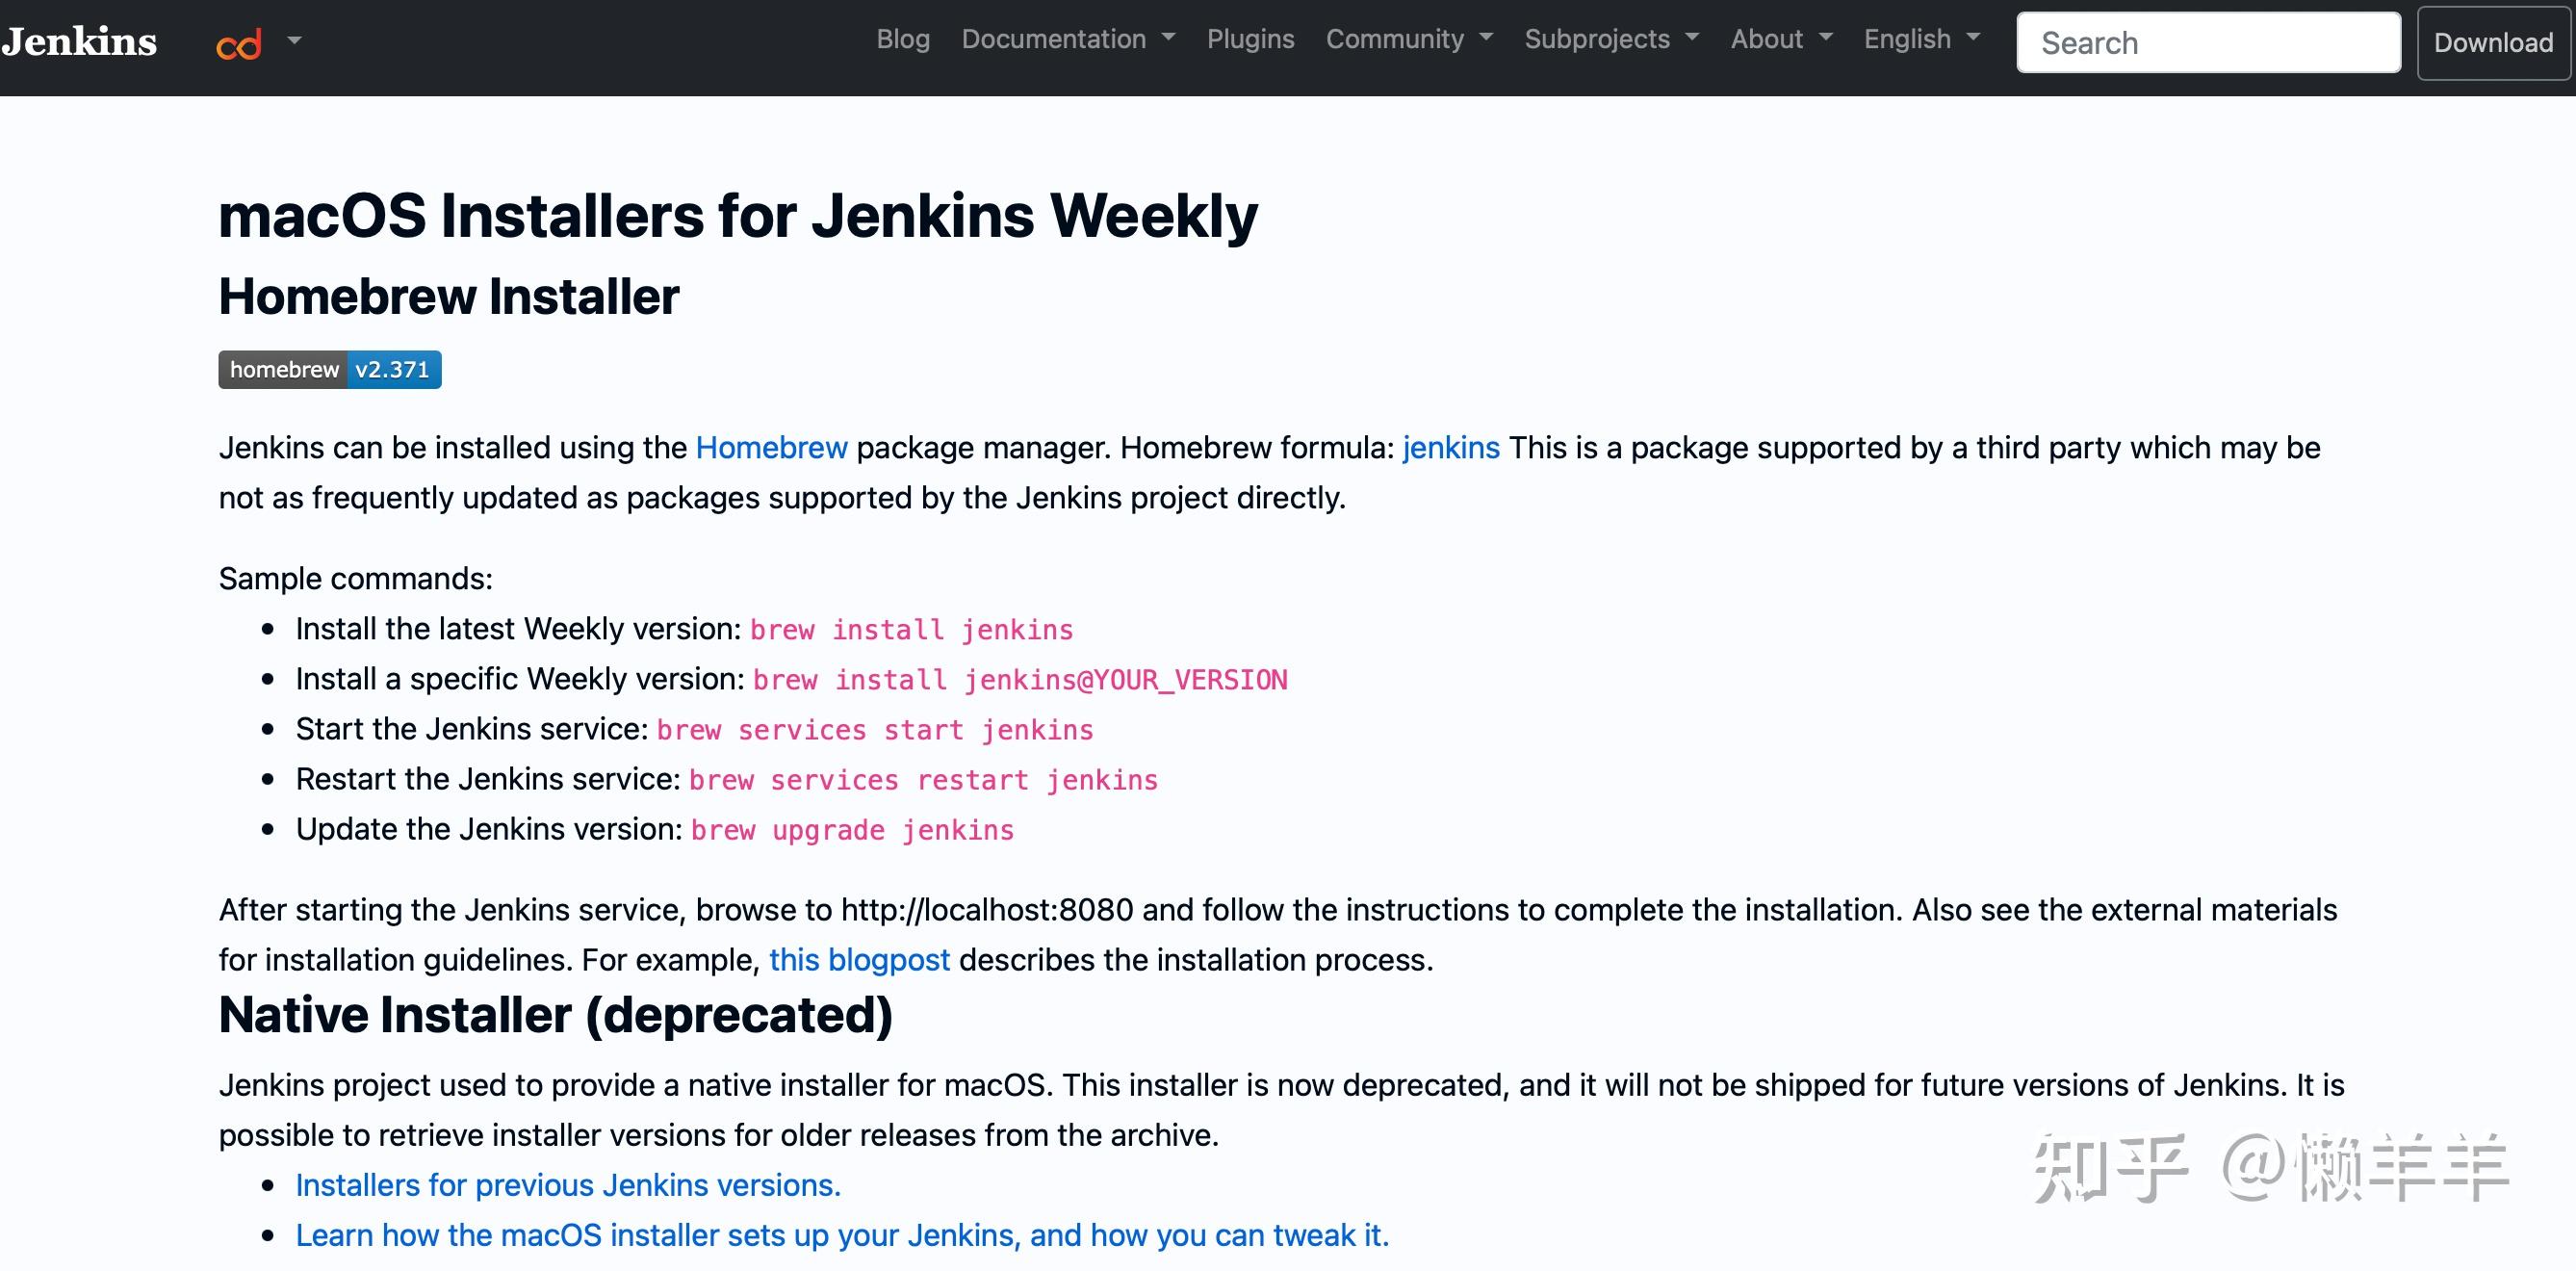
Task: Select the Blog menu item
Action: [x=901, y=39]
